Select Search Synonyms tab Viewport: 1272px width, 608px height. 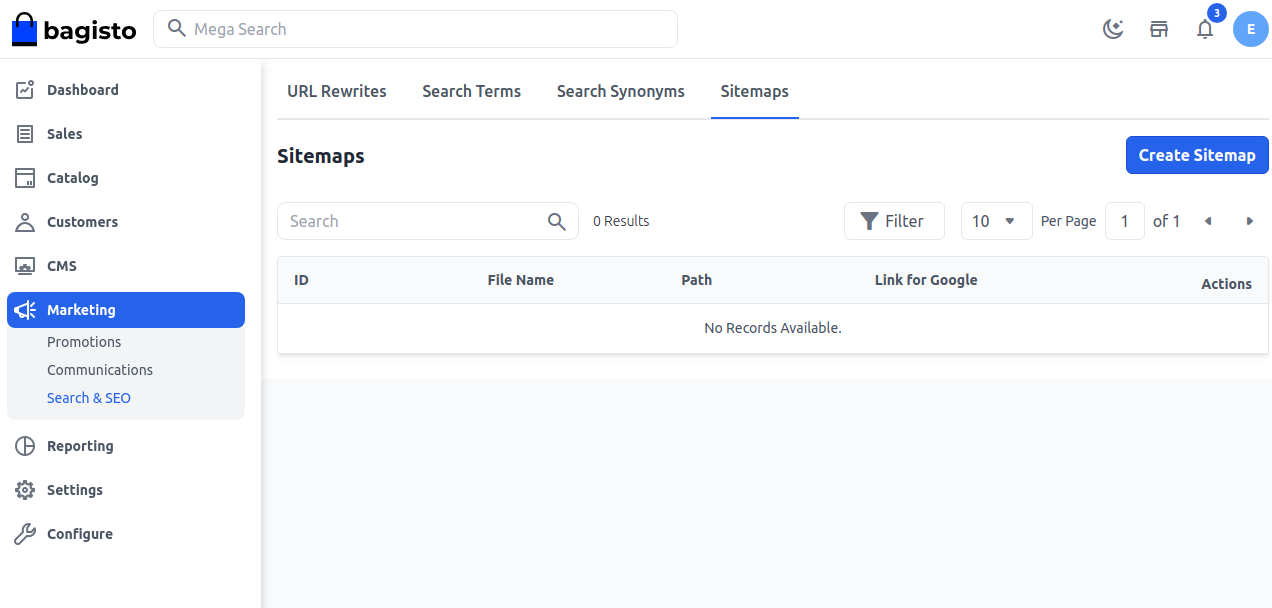(620, 91)
